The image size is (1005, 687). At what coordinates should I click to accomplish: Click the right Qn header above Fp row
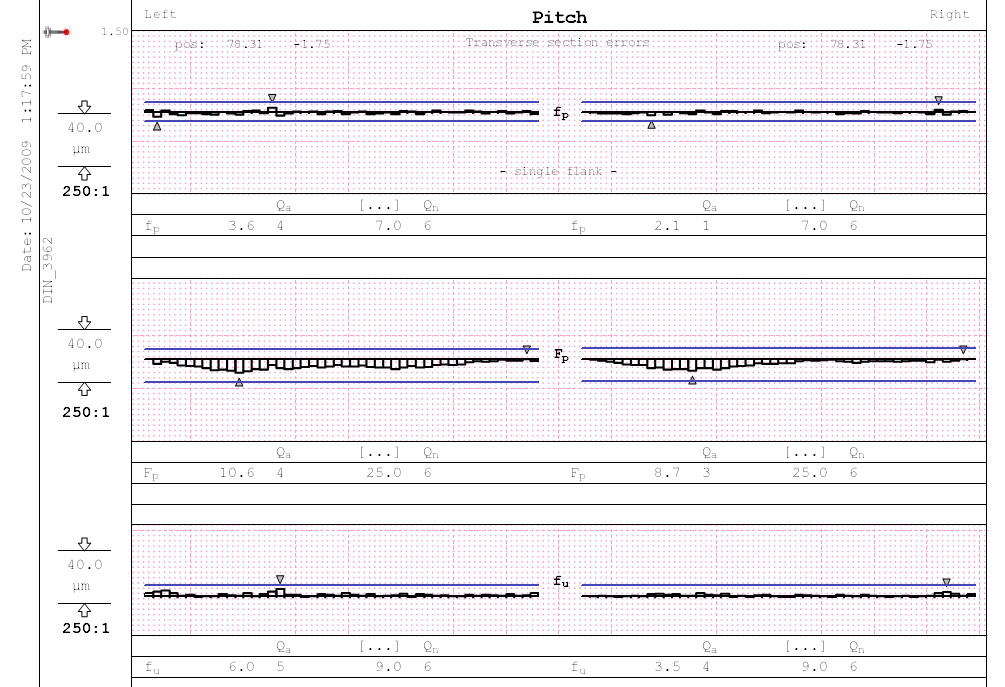(x=857, y=453)
